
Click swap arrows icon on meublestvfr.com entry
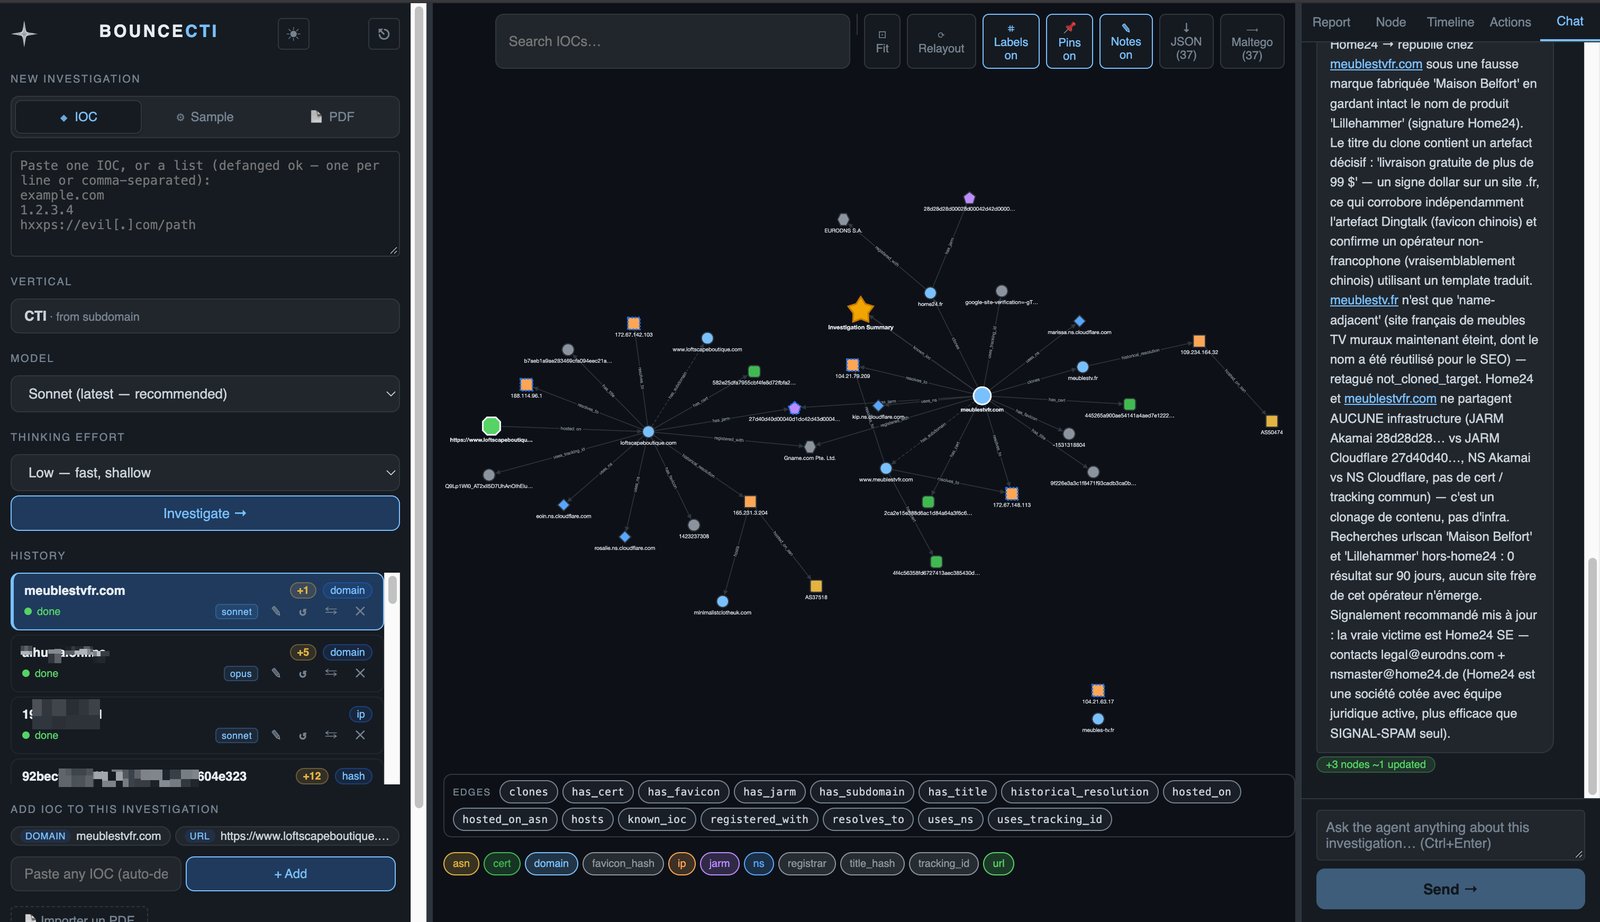point(331,611)
